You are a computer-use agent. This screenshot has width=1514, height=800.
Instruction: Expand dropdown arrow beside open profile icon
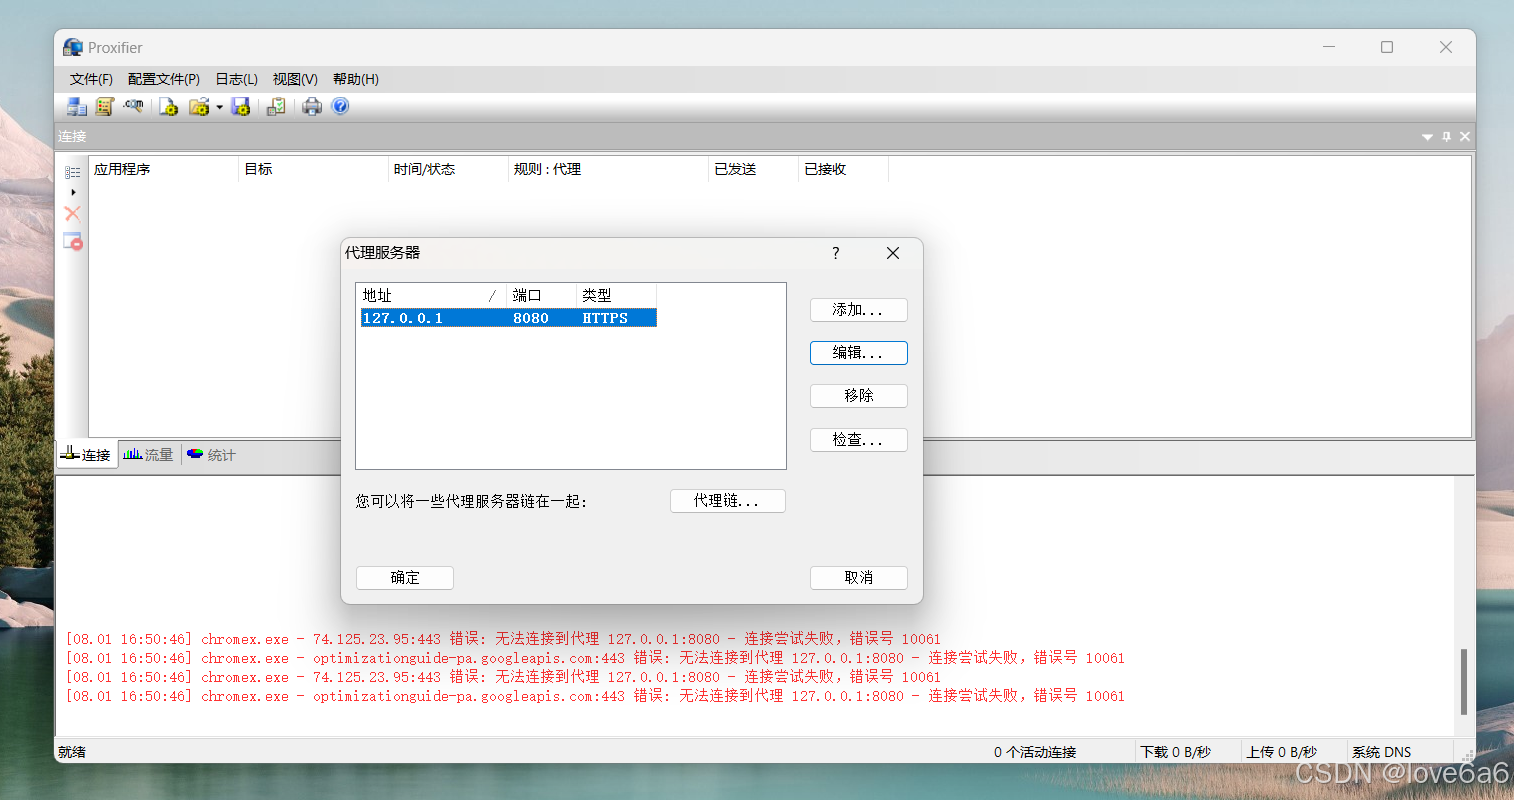point(220,107)
